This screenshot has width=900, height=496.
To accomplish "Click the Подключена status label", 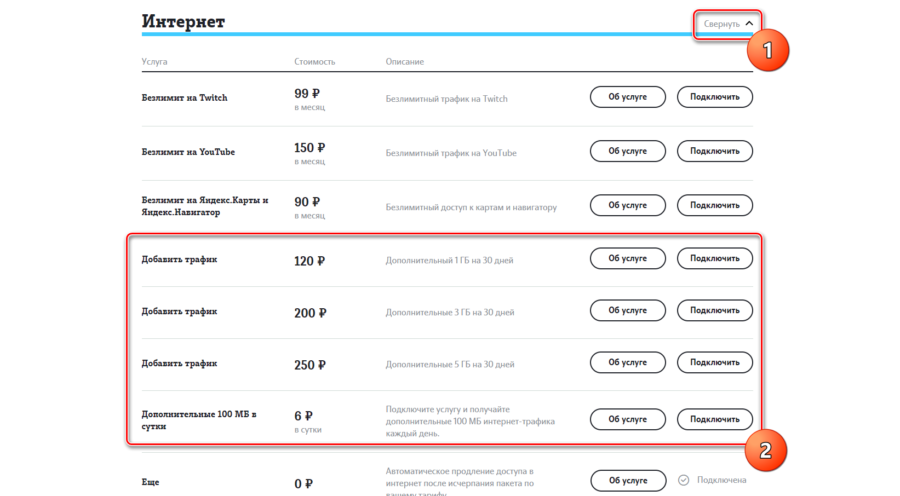I will tap(721, 480).
